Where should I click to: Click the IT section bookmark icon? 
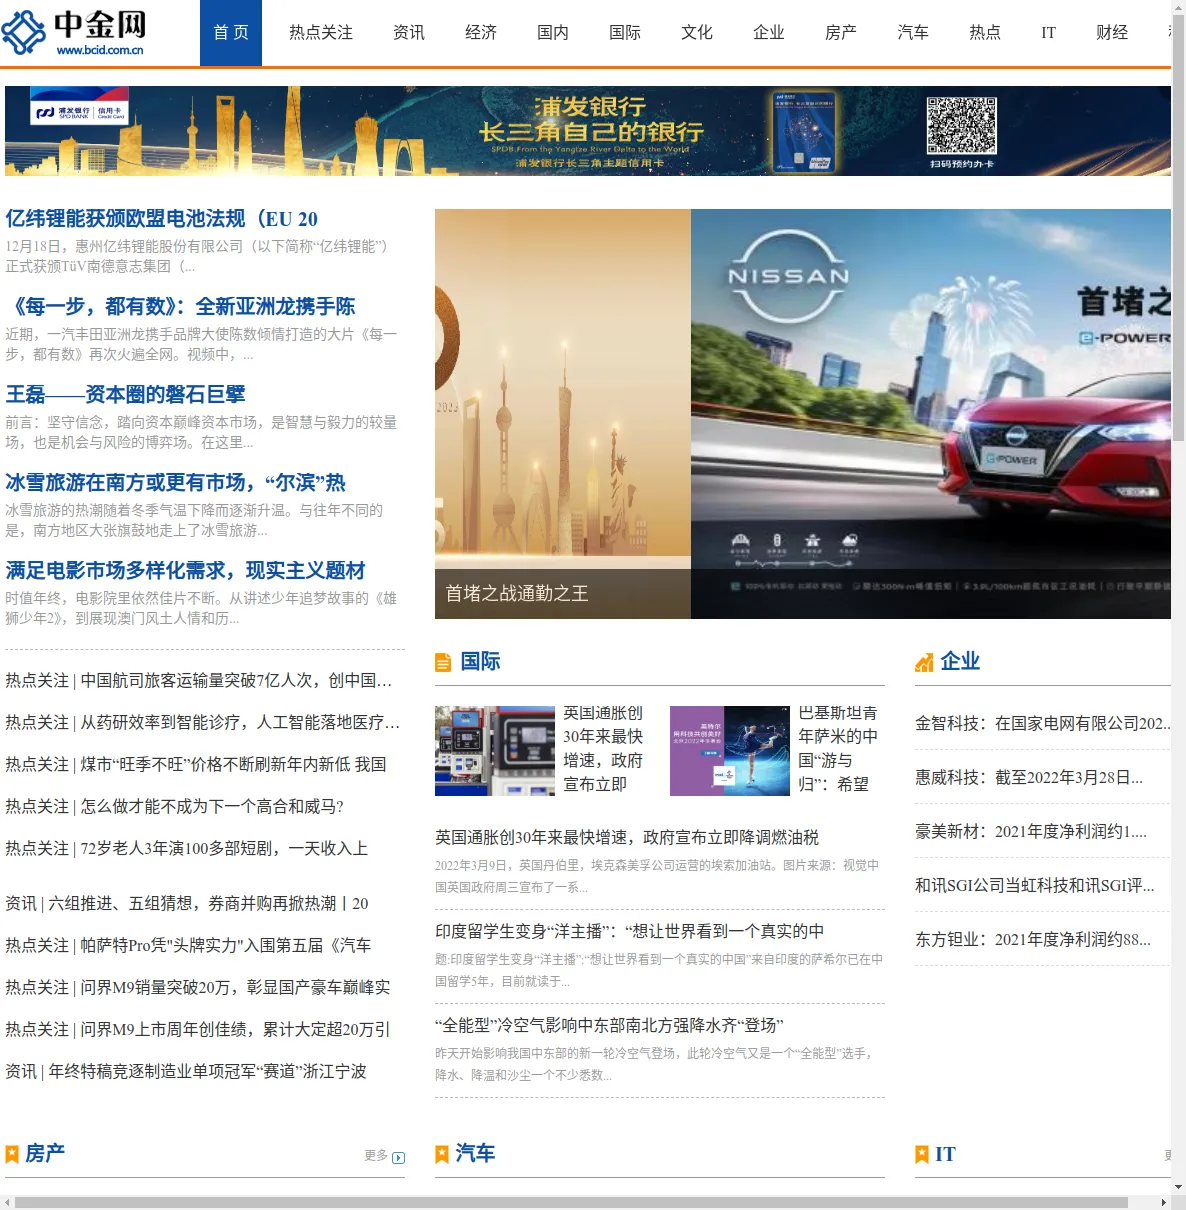[922, 1154]
